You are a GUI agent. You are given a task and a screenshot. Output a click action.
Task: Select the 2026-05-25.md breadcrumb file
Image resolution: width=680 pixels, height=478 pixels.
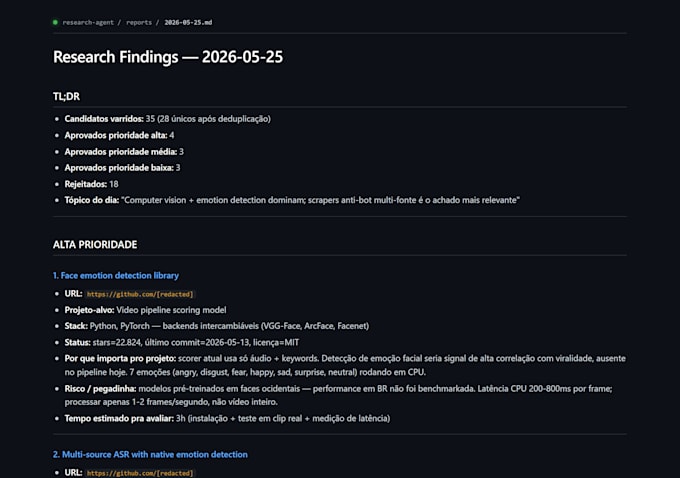click(x=188, y=23)
